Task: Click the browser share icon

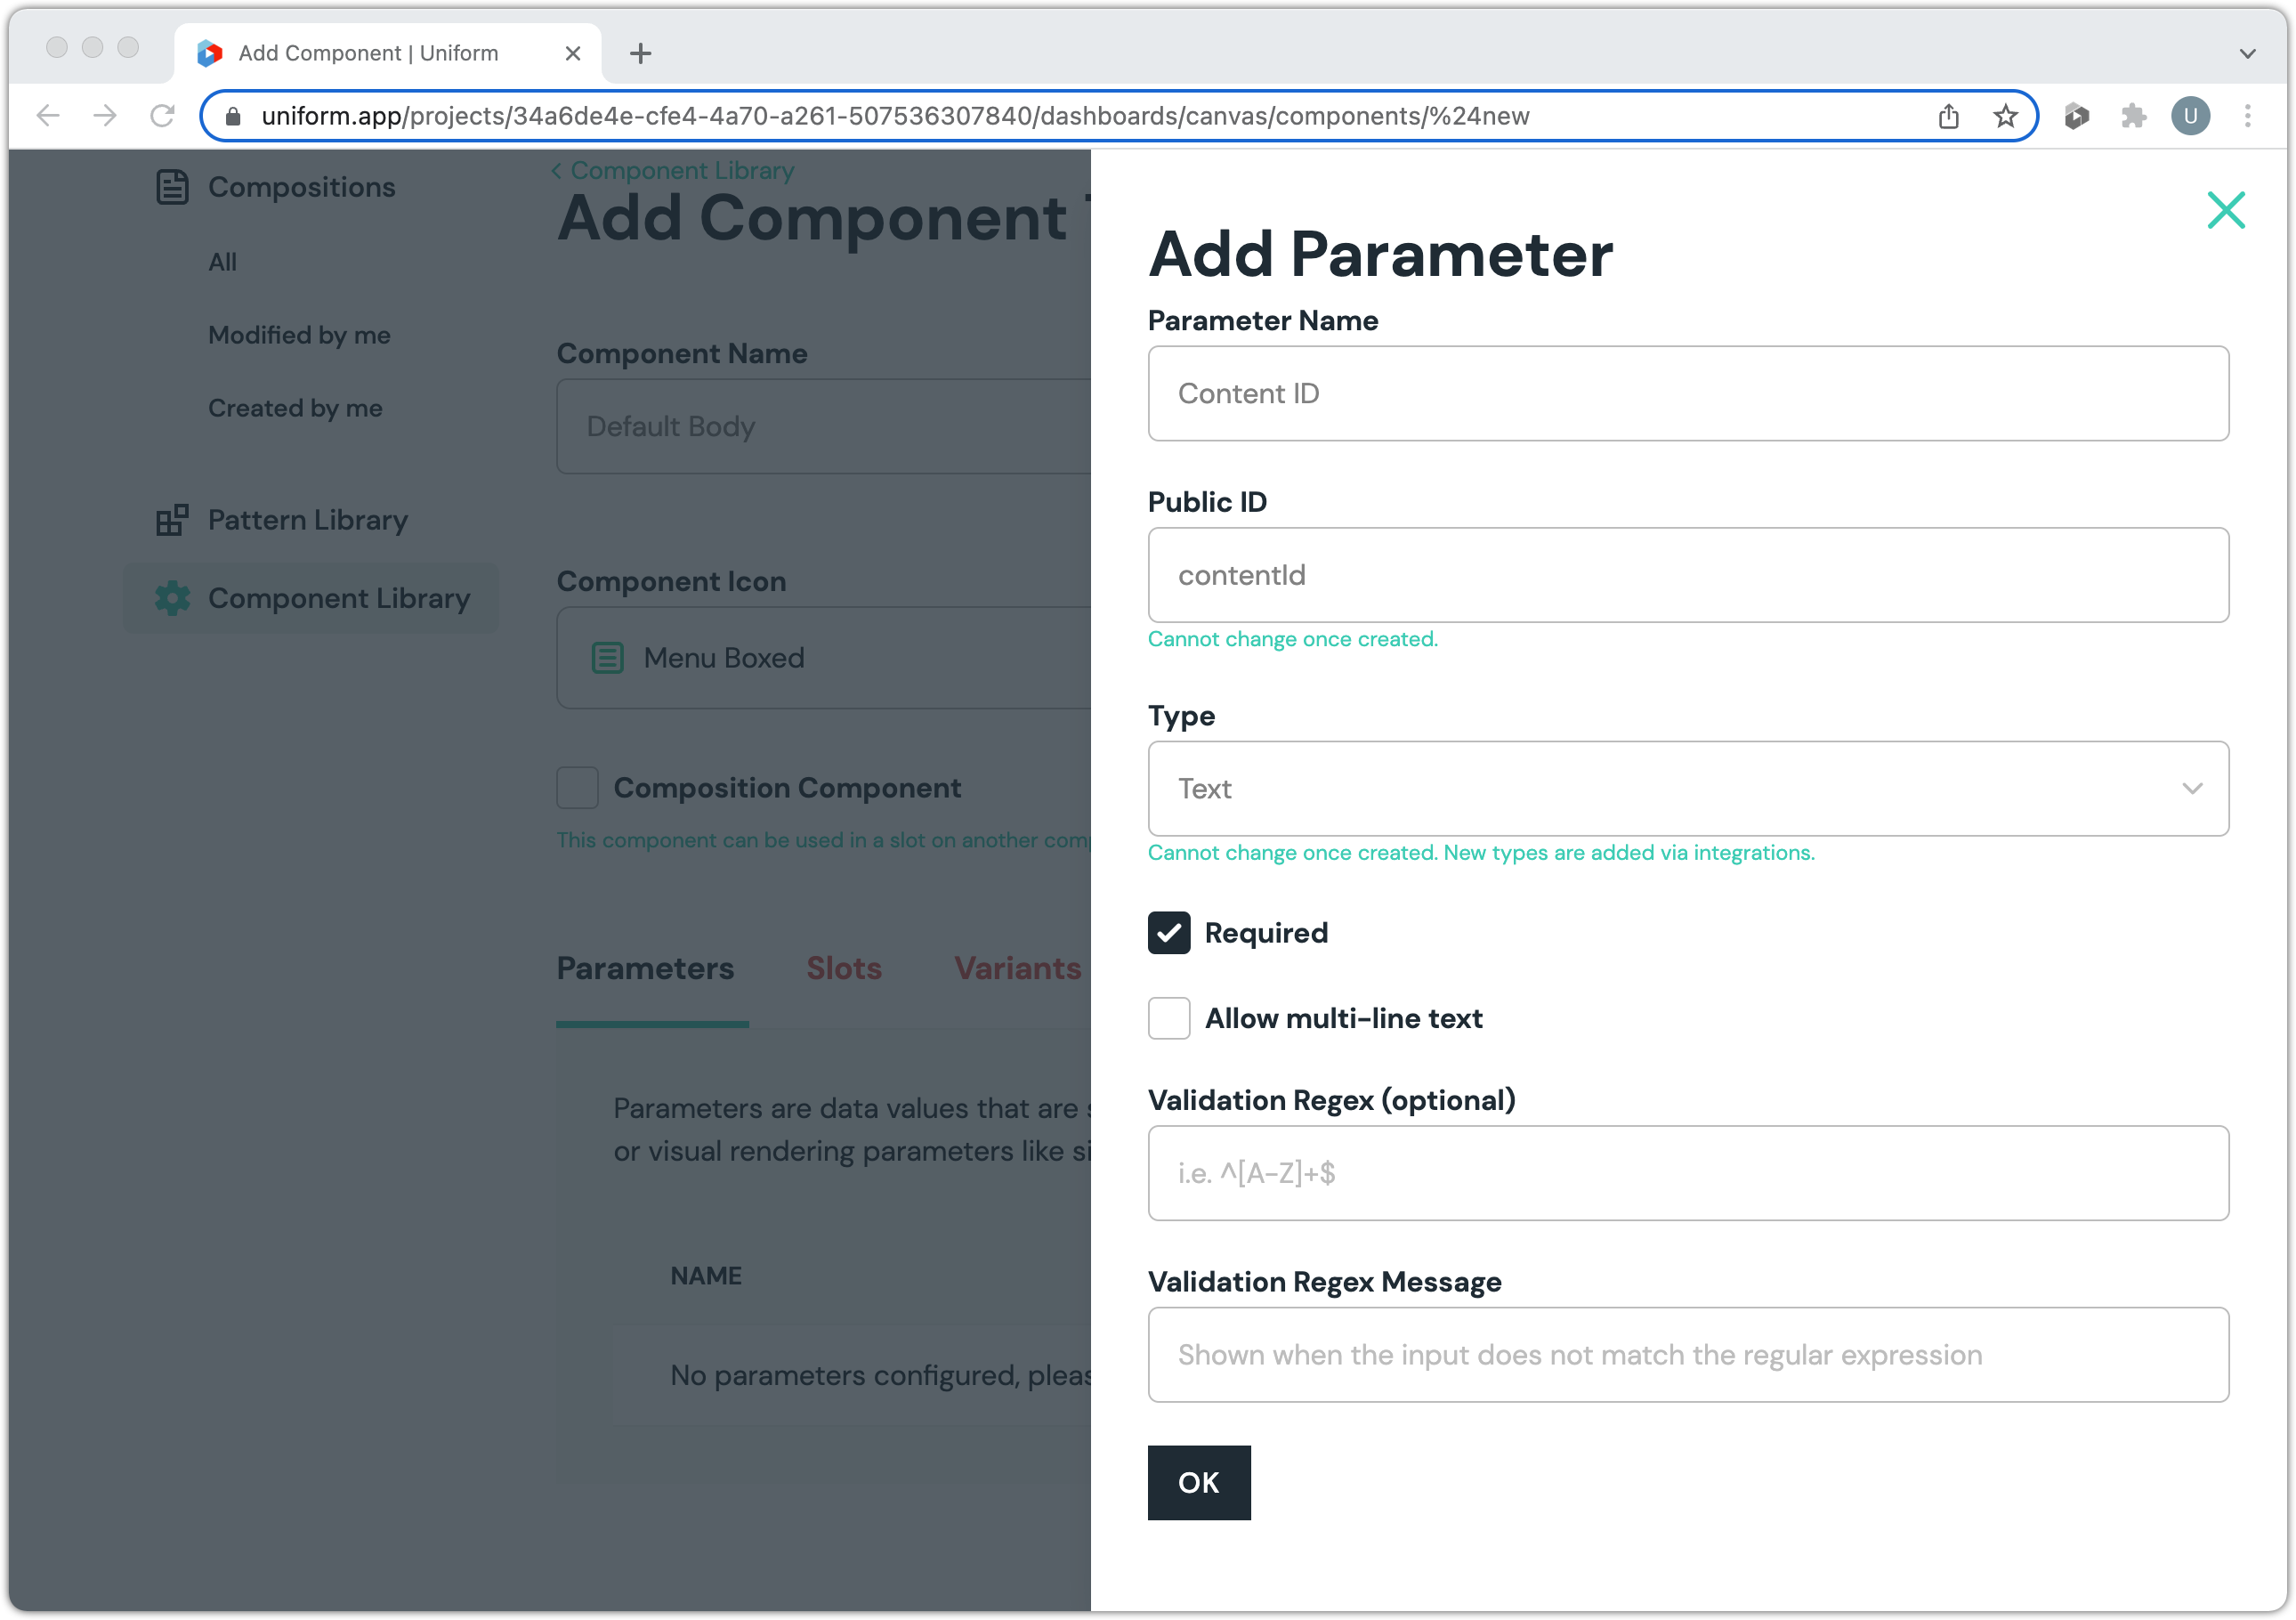Action: point(1948,116)
